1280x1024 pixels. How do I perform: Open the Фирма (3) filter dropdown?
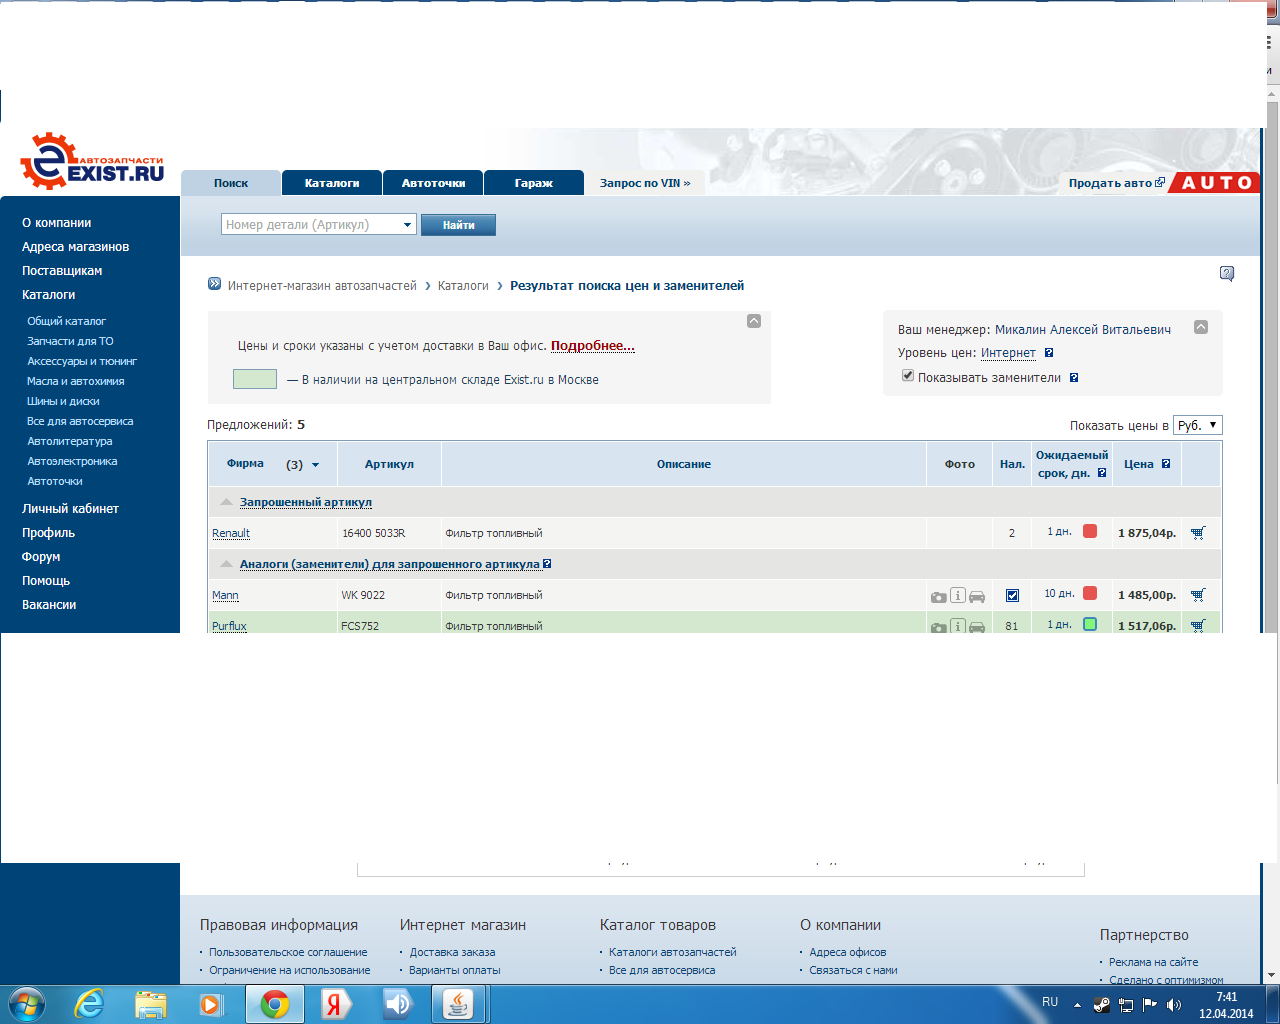316,465
